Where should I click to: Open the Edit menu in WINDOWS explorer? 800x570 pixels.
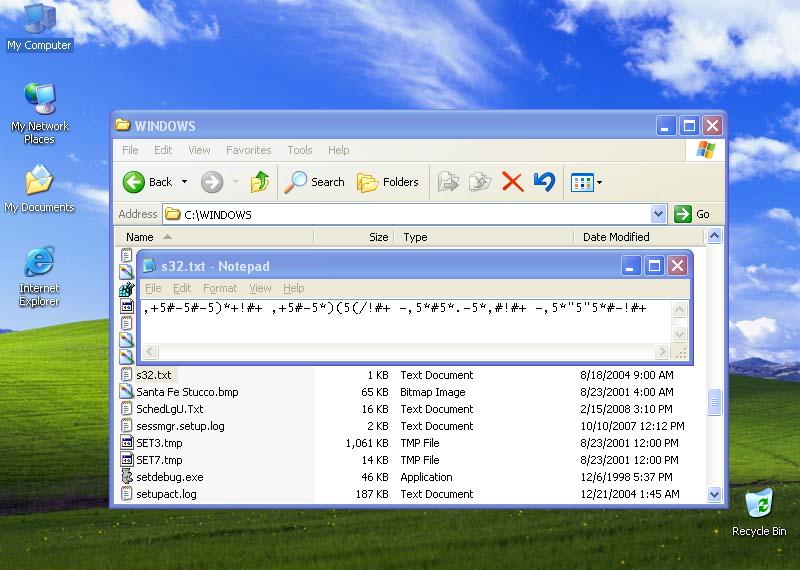163,150
